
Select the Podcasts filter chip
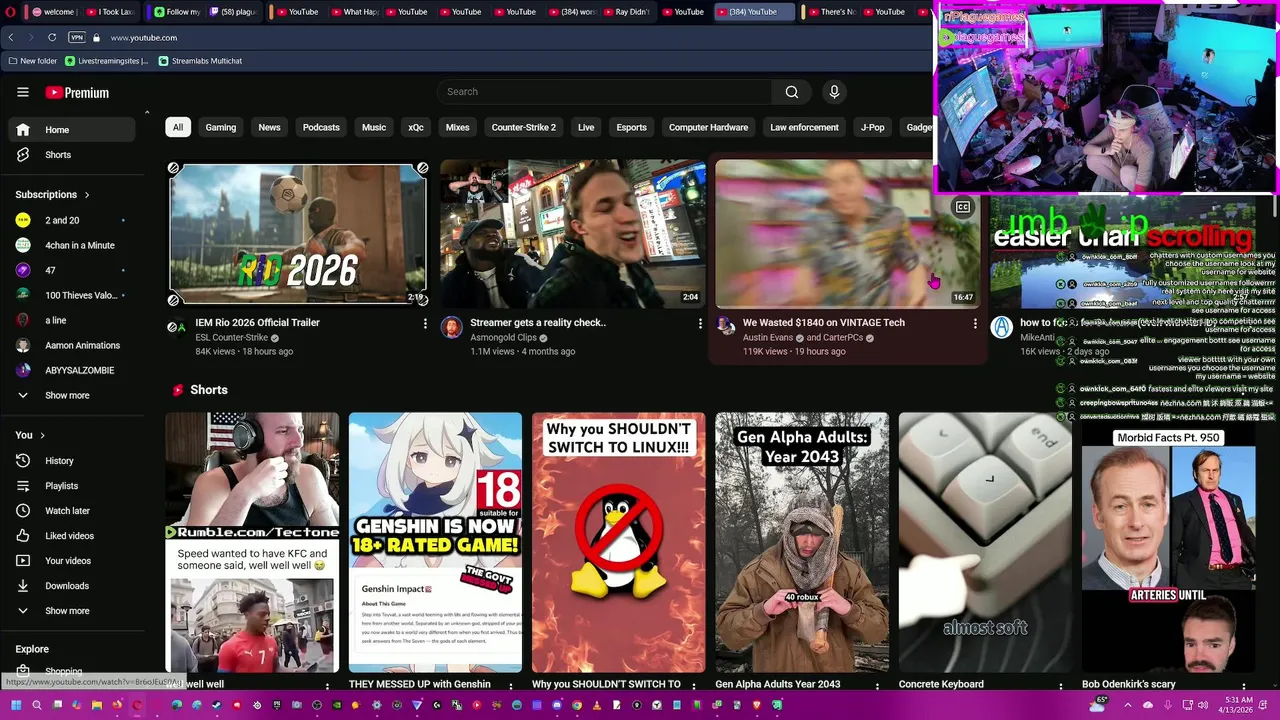(x=321, y=127)
